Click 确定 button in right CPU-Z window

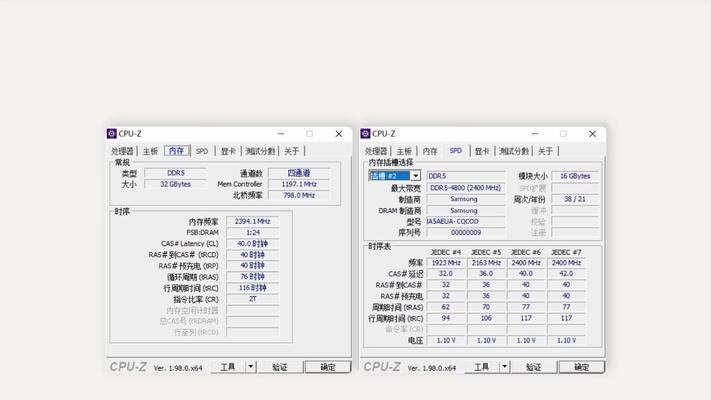[x=582, y=367]
